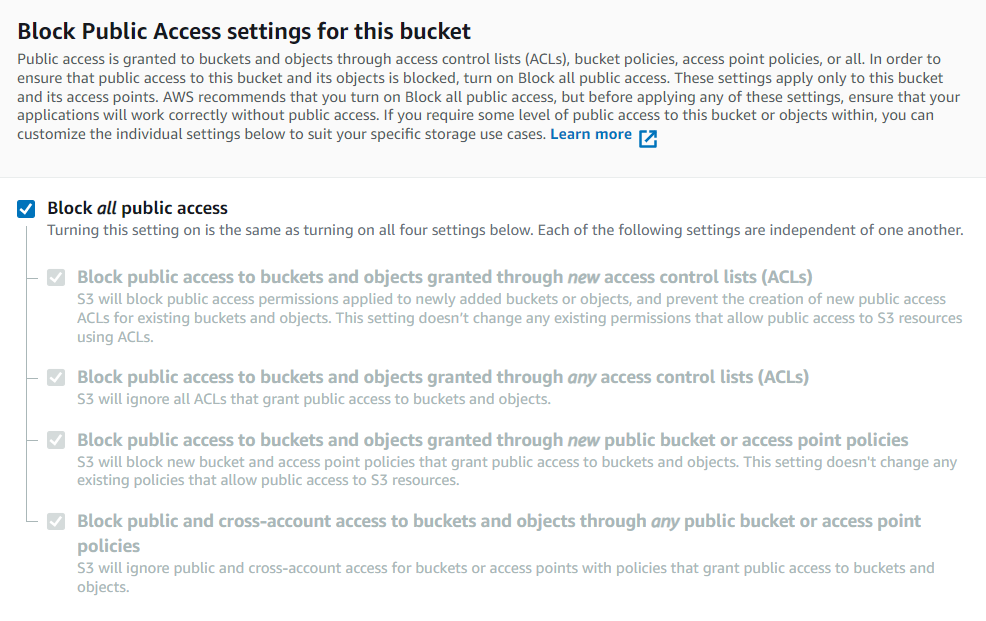Click the "S3 will ignore all ACLs" description
The image size is (986, 621).
click(x=313, y=400)
